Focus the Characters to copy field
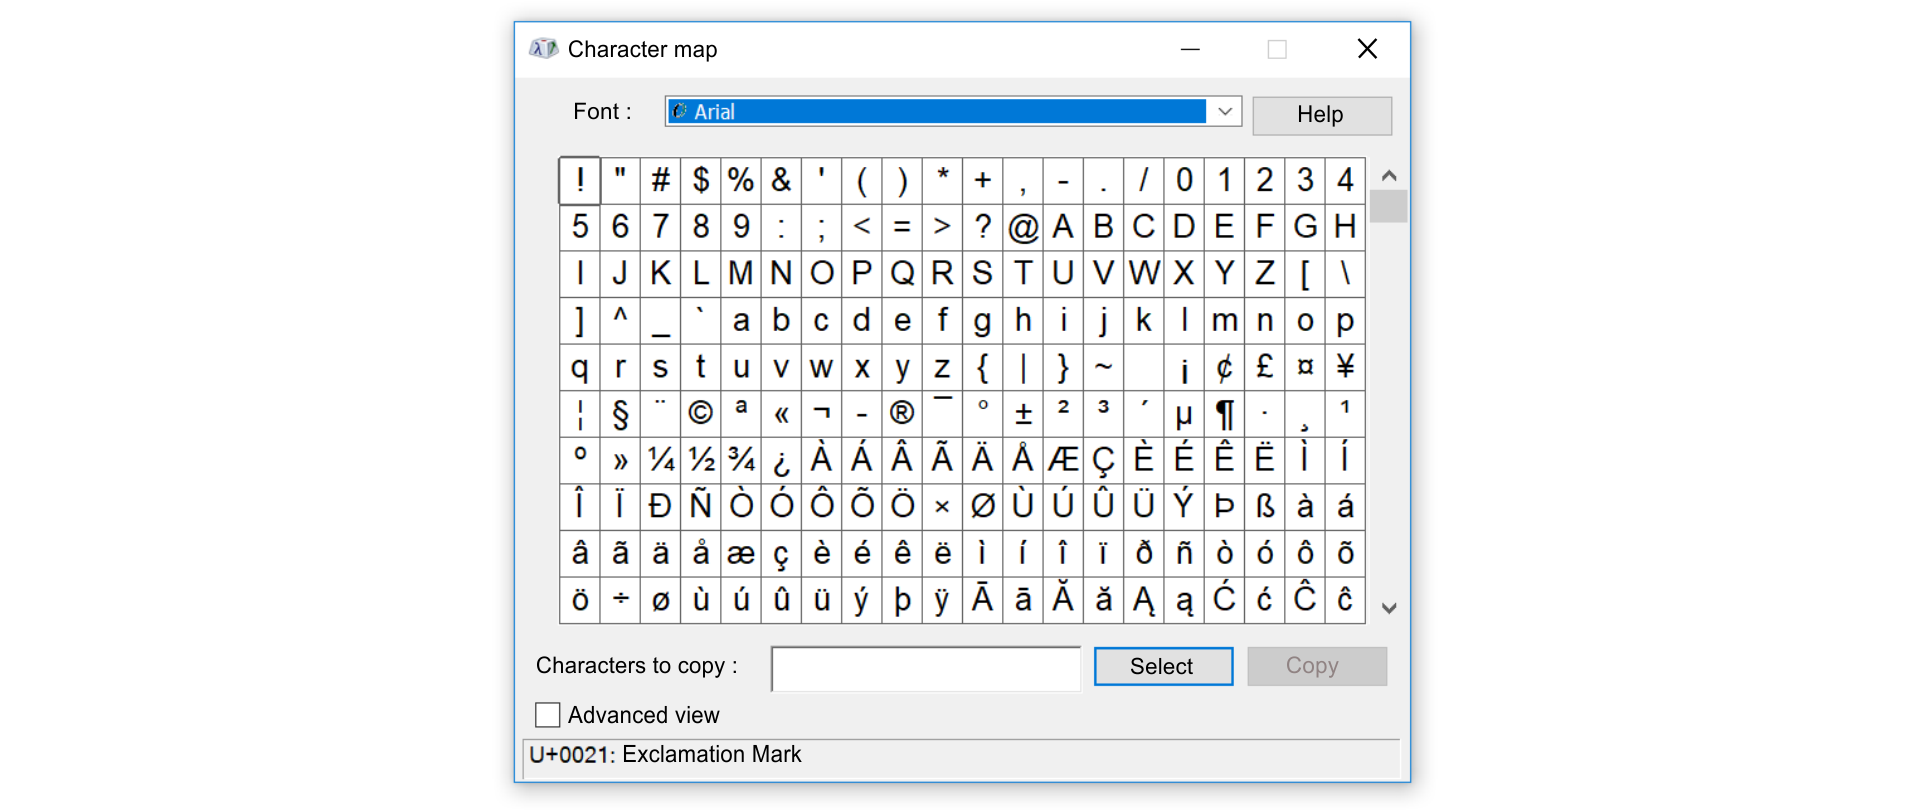The width and height of the screenshot is (1920, 810). click(926, 669)
